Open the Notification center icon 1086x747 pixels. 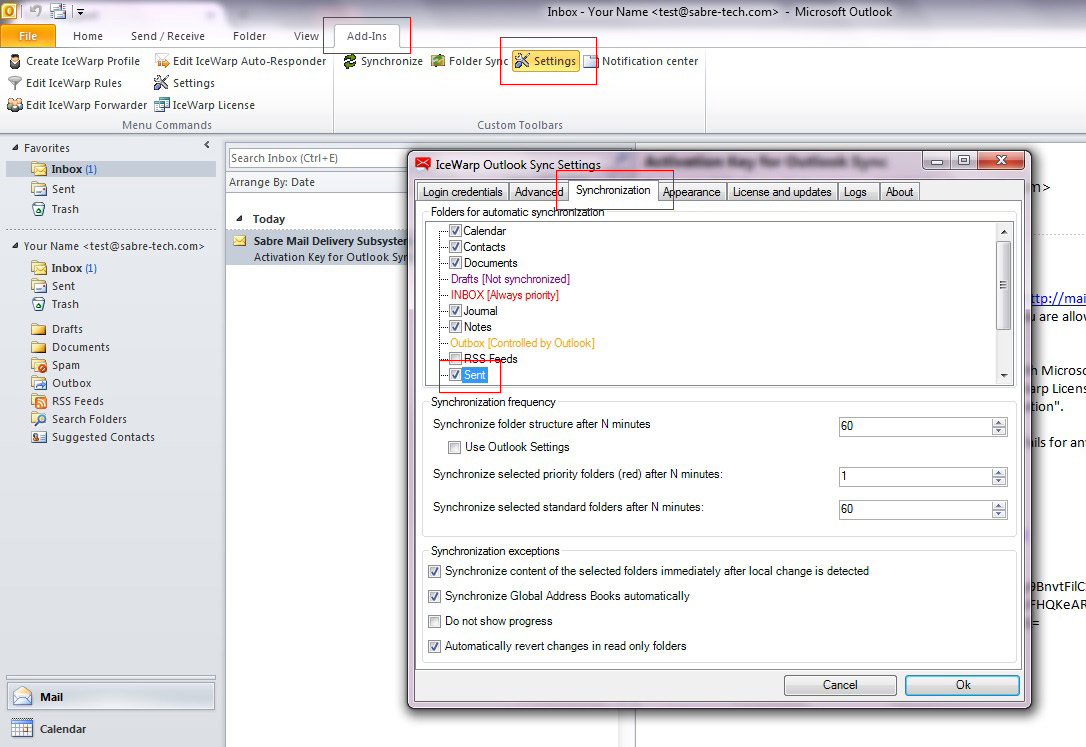(x=590, y=62)
